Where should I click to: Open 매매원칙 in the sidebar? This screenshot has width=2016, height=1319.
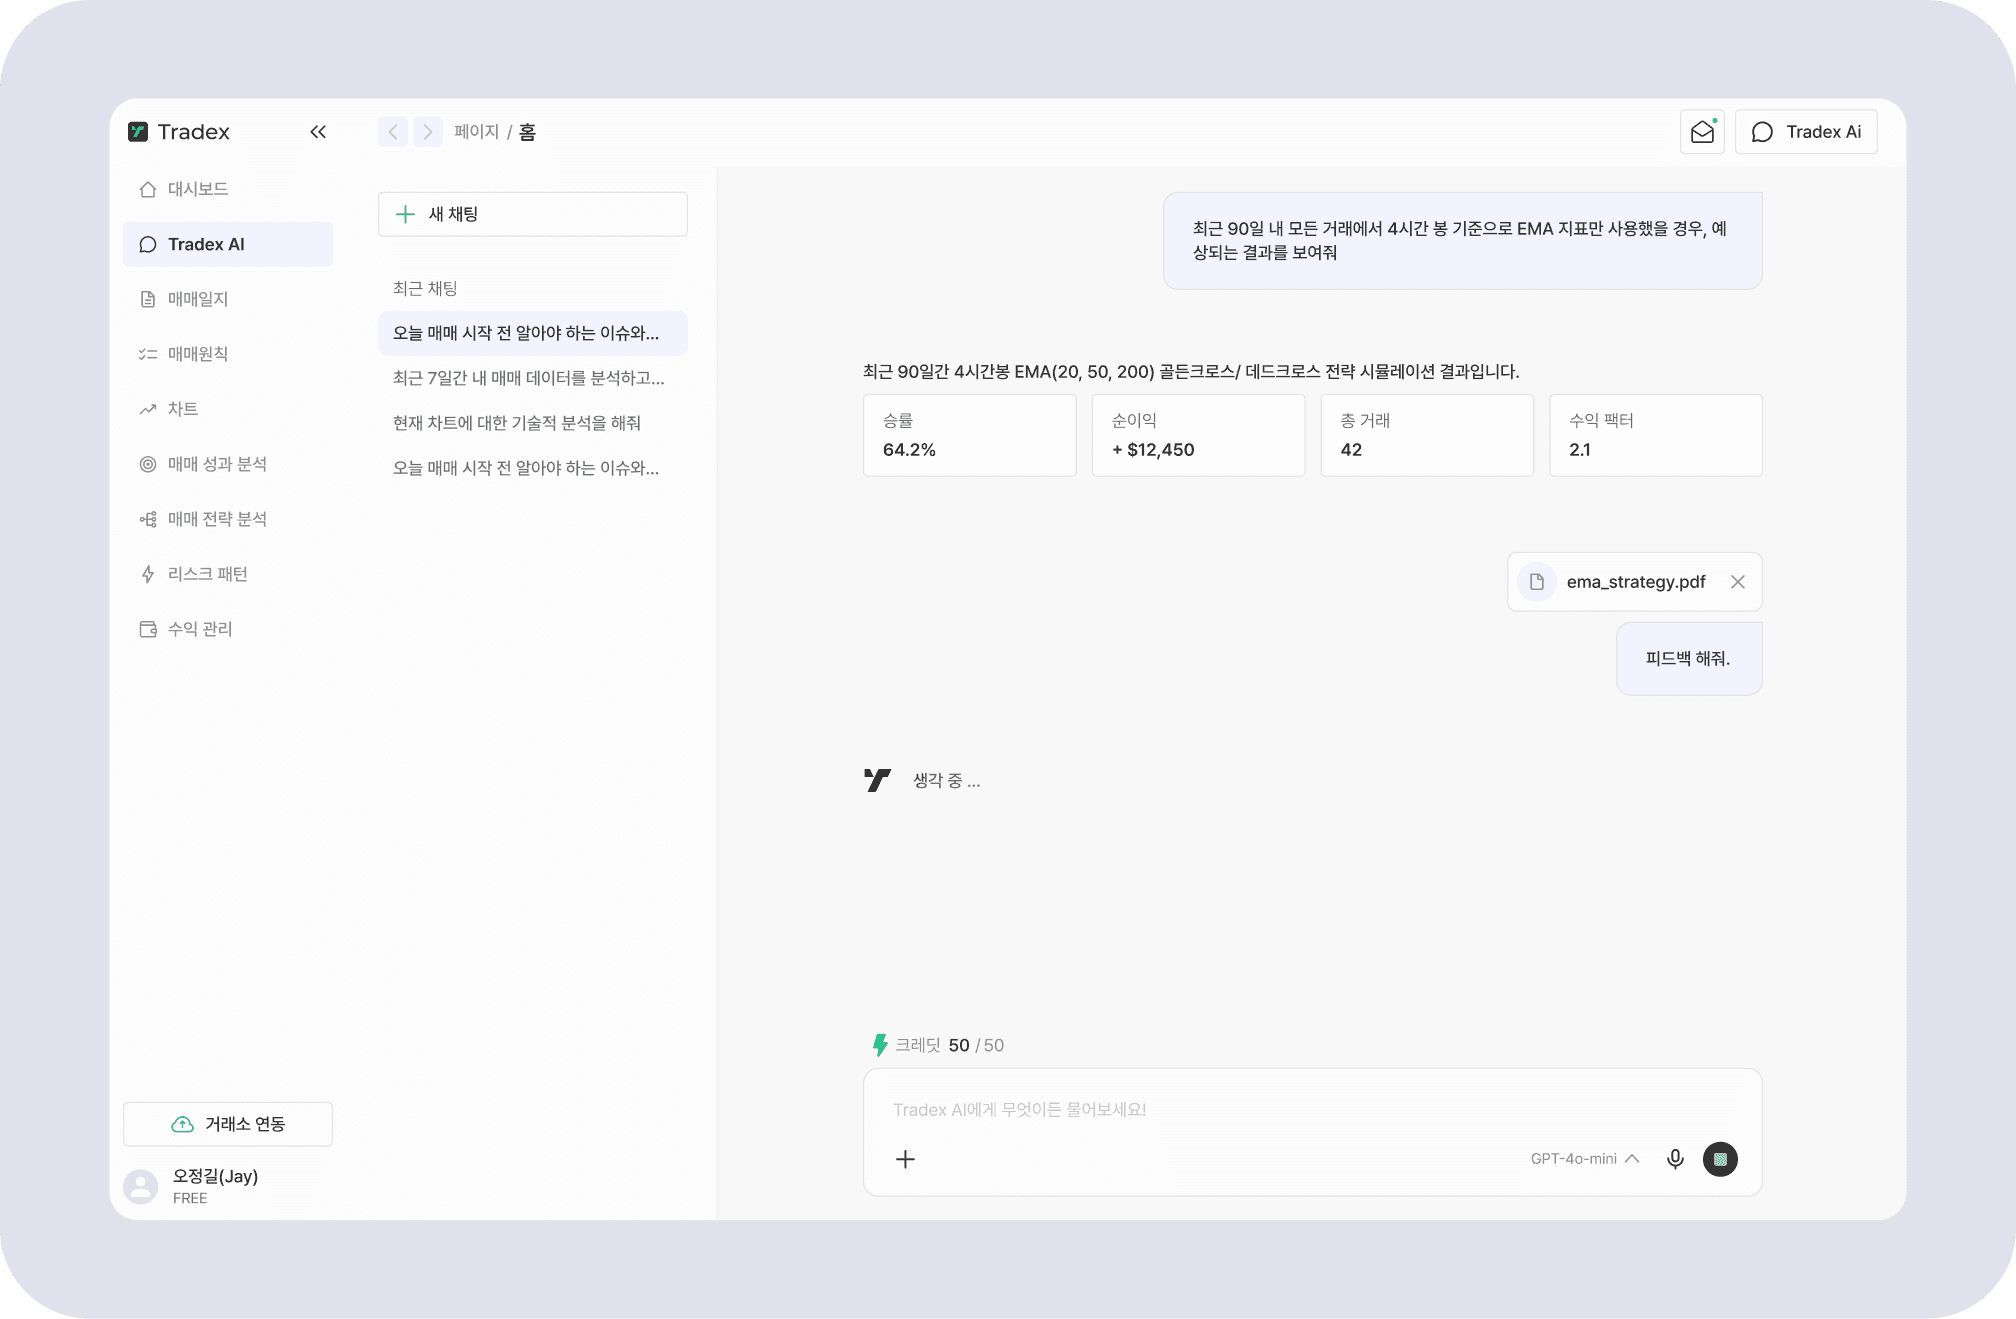tap(228, 354)
